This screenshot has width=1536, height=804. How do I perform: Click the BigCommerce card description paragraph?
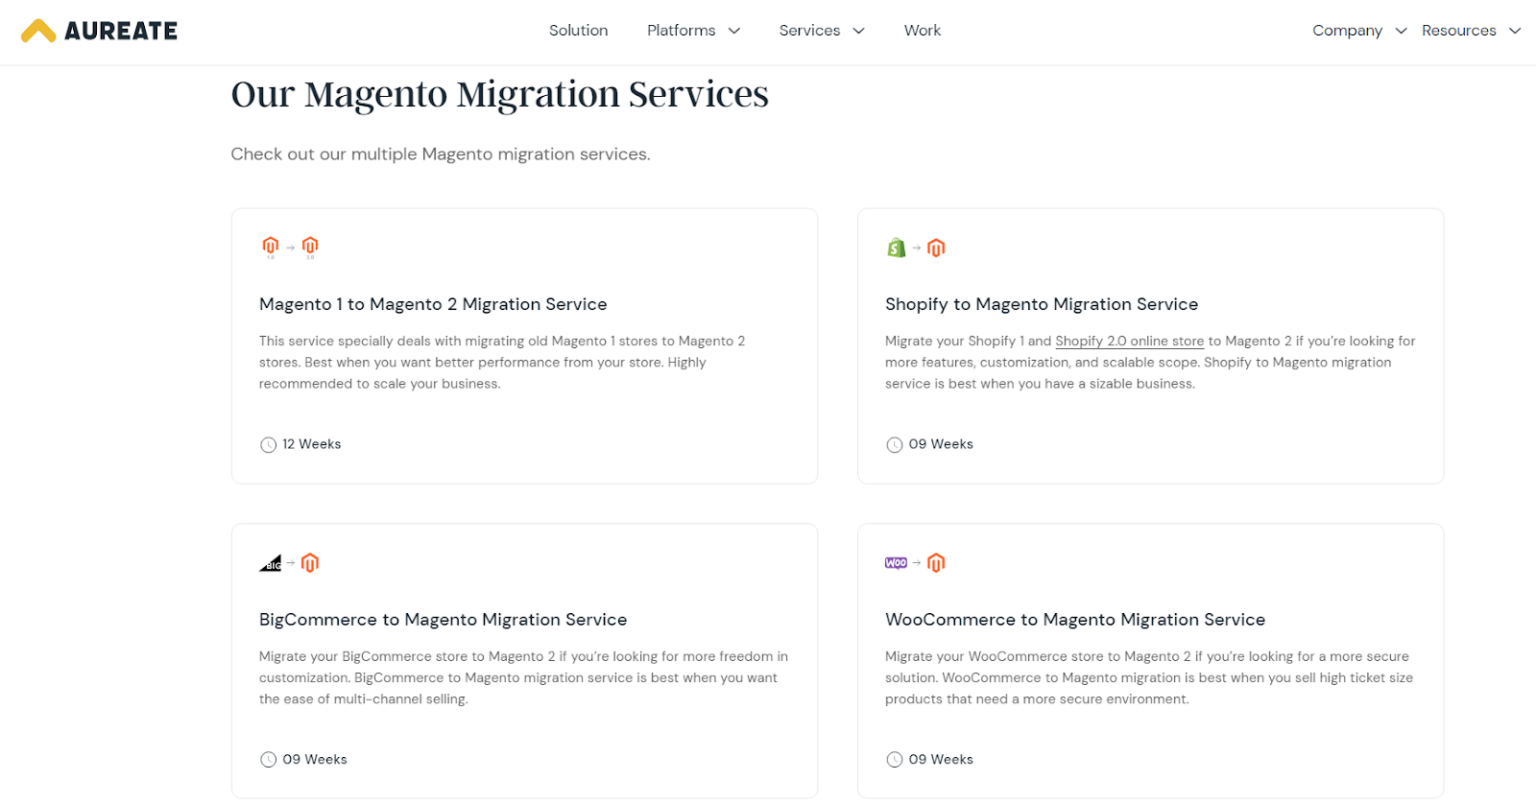(x=523, y=678)
